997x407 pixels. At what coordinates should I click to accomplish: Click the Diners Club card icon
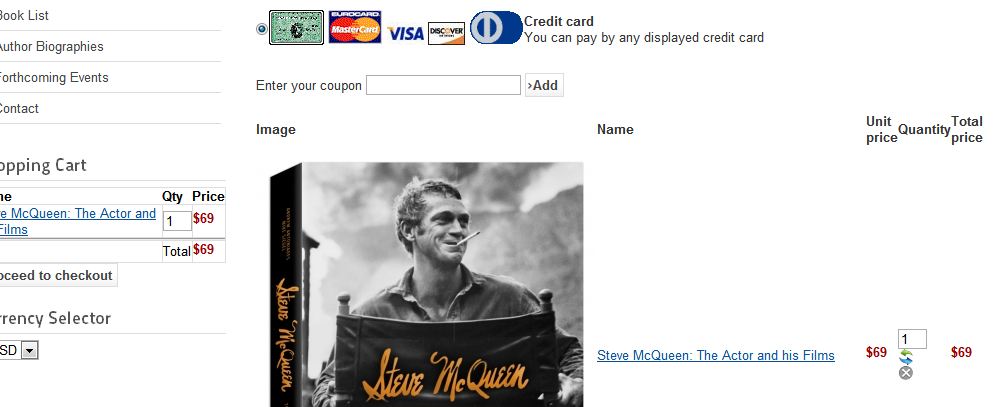[496, 27]
